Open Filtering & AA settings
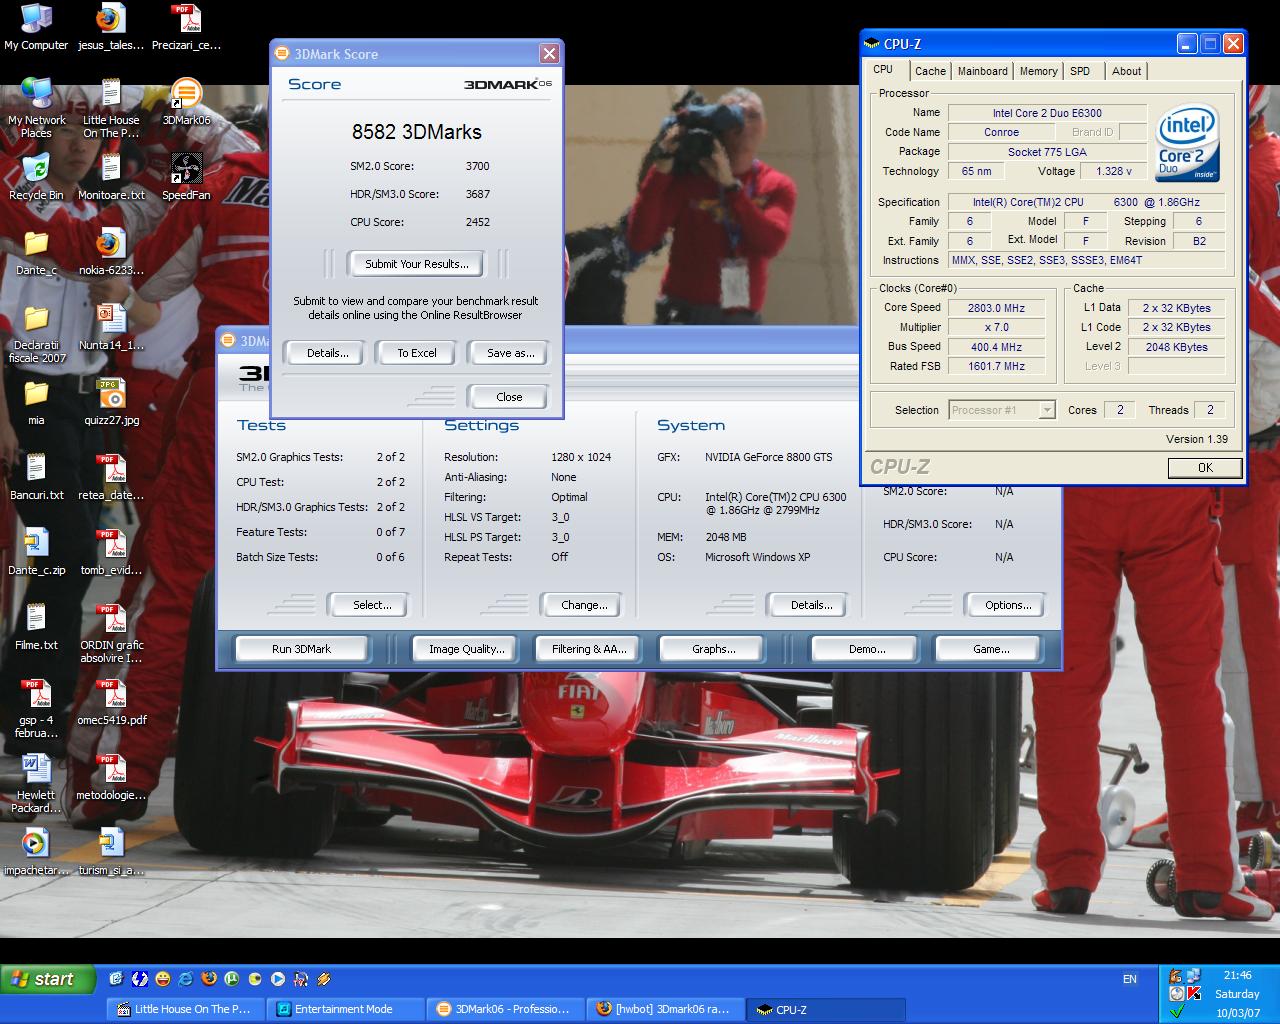Image resolution: width=1280 pixels, height=1024 pixels. 589,649
